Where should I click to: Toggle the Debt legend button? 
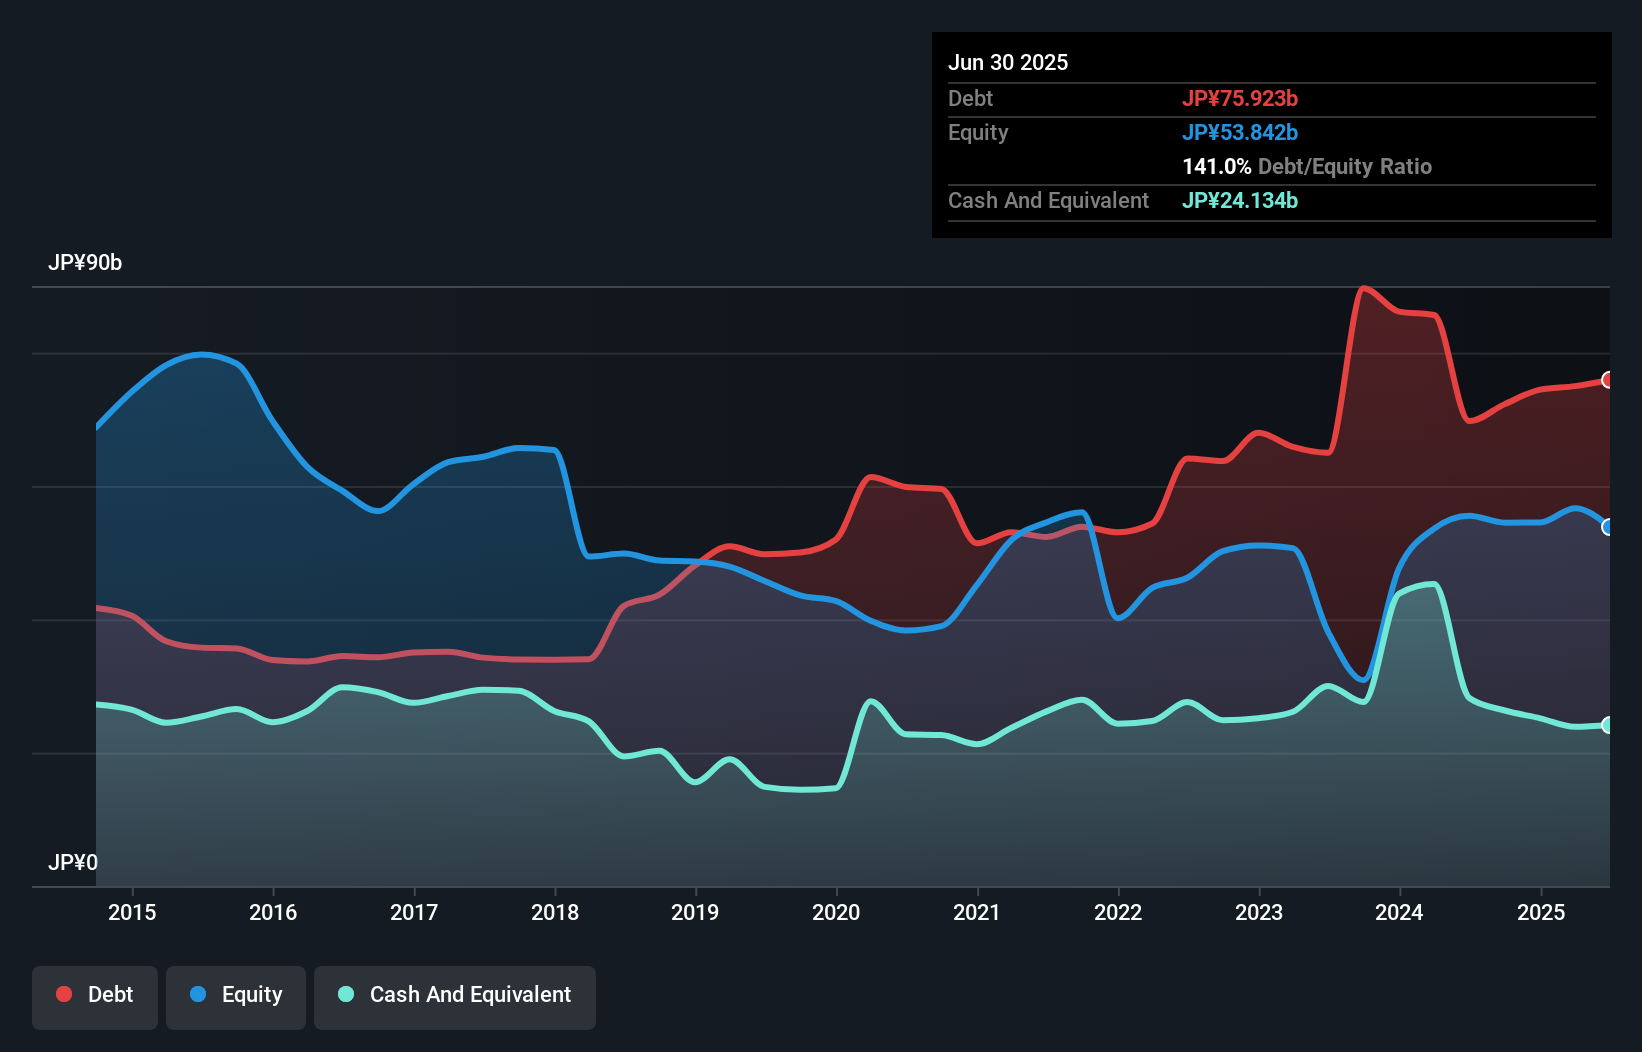coord(95,995)
